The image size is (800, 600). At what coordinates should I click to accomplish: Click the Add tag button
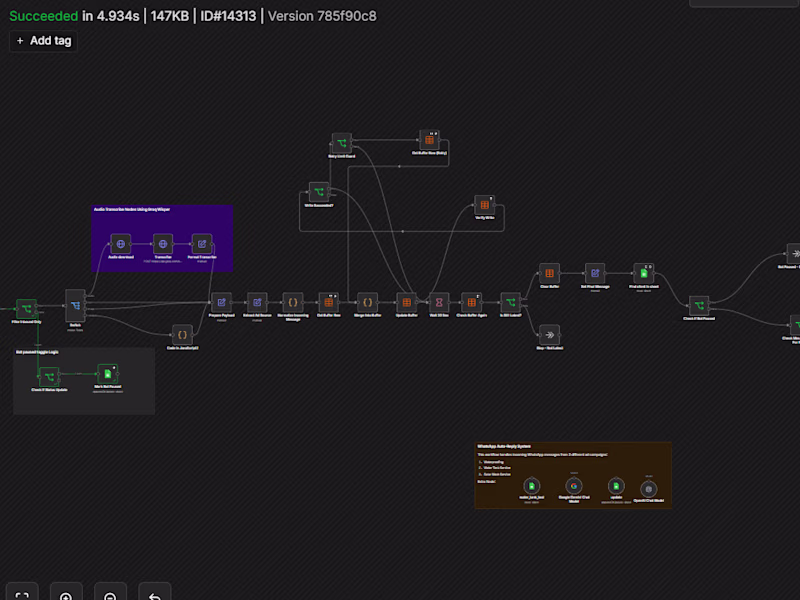click(43, 41)
